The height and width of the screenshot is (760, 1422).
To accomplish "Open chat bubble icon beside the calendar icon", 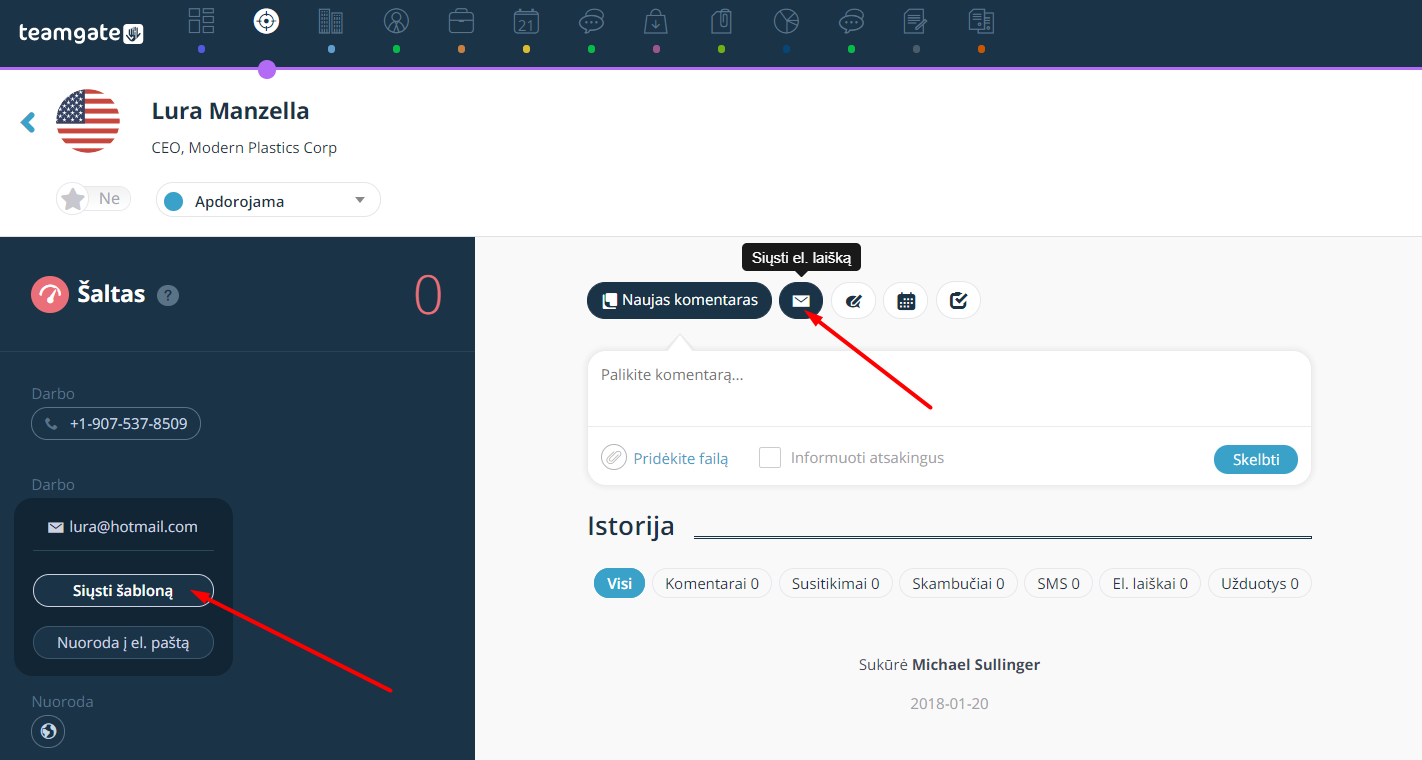I will 591,21.
